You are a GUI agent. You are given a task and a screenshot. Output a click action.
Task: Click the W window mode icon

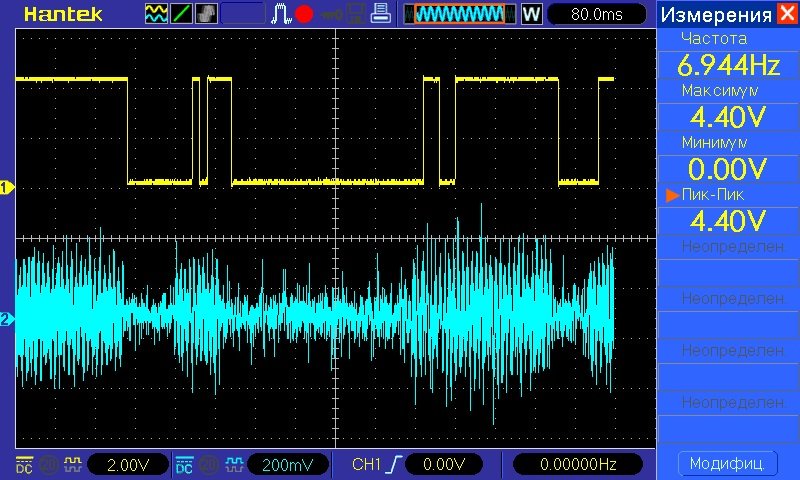click(531, 14)
